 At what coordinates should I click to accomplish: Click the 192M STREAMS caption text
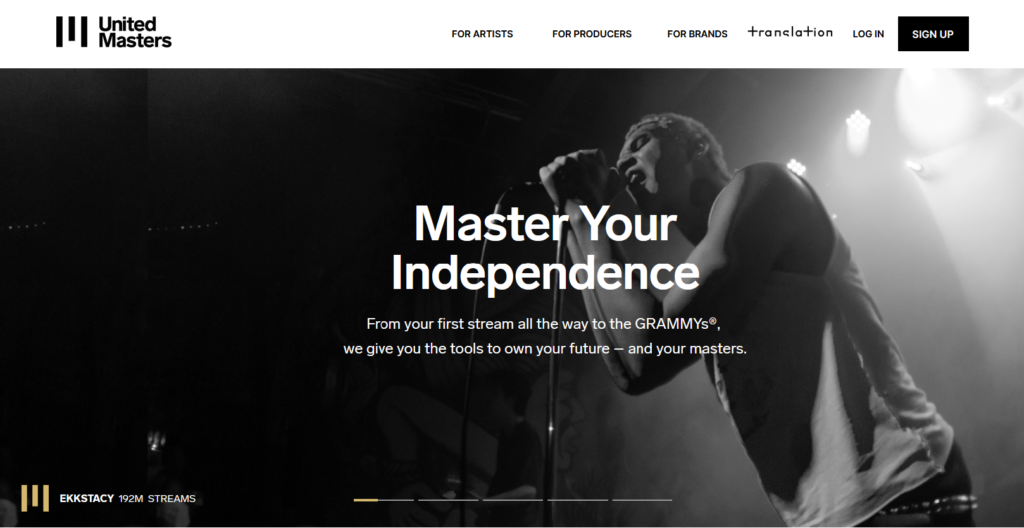click(x=157, y=499)
